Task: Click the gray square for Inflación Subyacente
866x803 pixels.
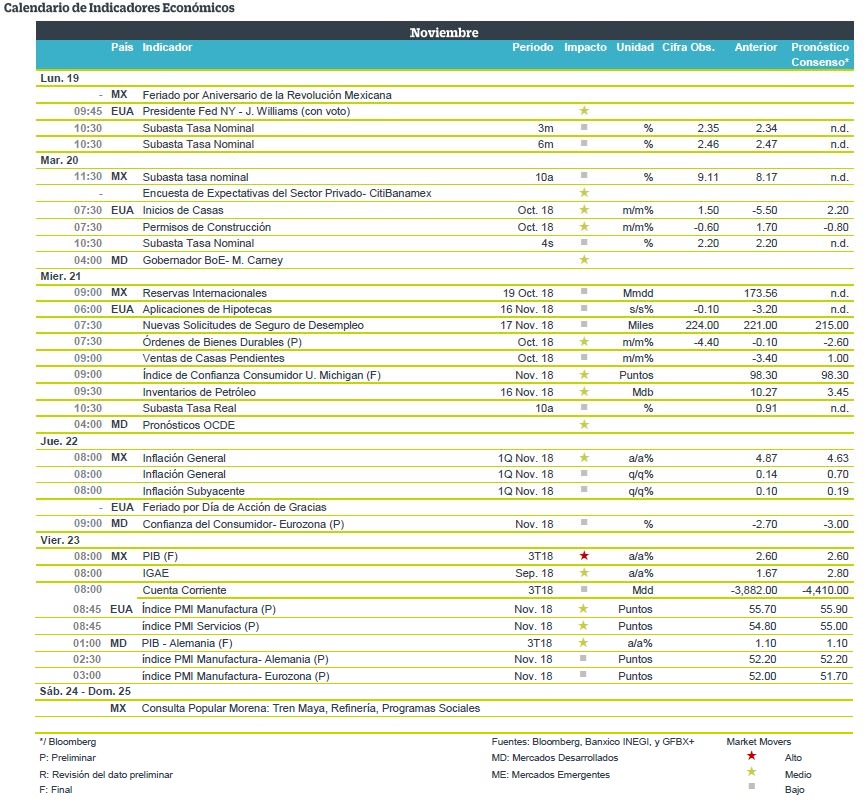Action: (584, 489)
